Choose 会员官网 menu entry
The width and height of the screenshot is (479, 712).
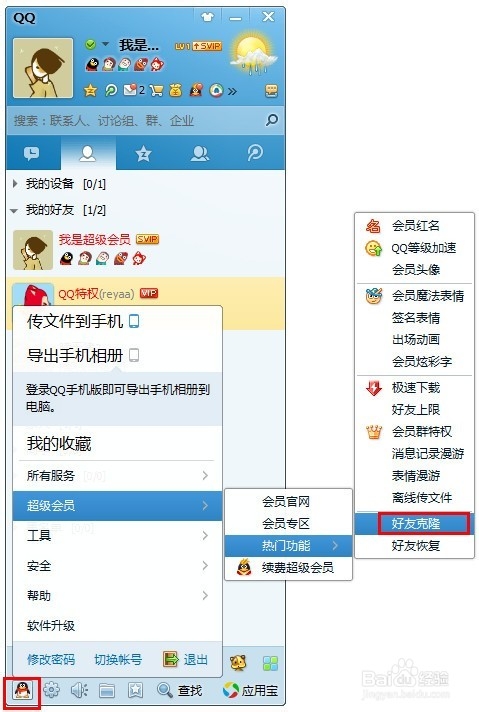point(288,501)
